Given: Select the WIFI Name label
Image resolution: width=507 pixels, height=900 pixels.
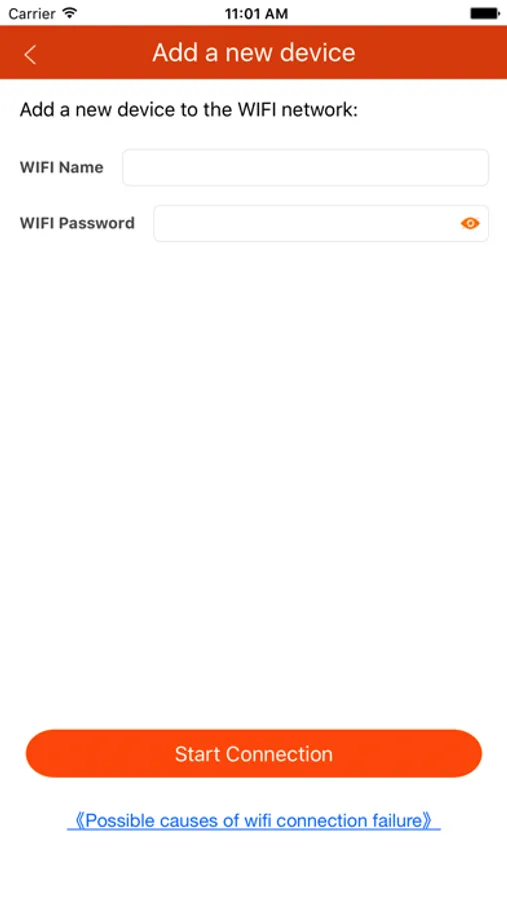Looking at the screenshot, I should click(61, 168).
